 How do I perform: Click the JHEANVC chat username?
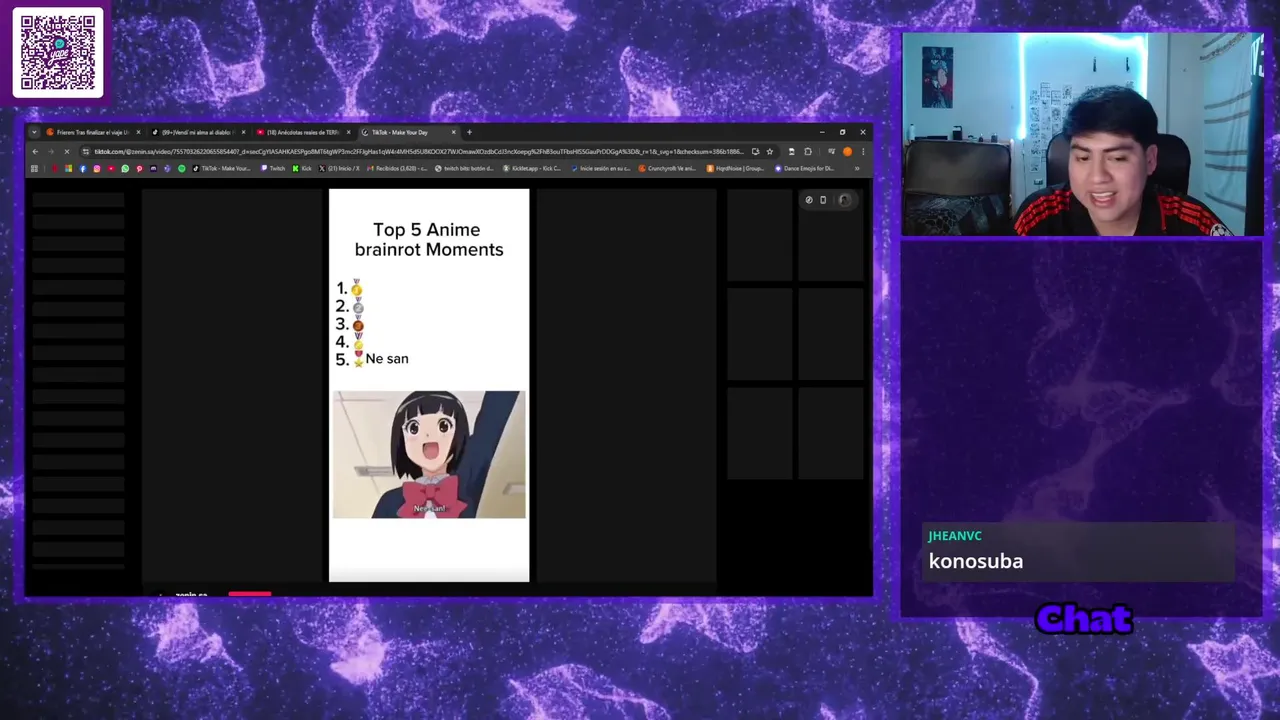pos(955,536)
